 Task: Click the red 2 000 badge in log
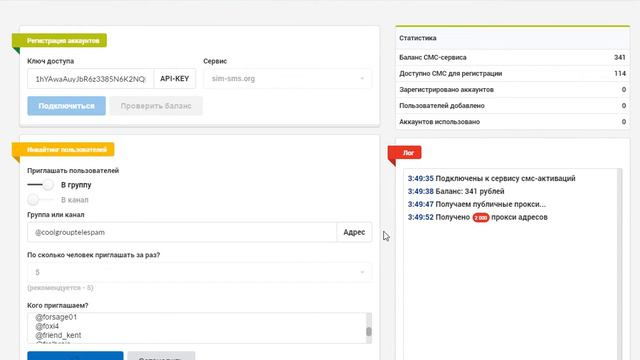click(480, 218)
